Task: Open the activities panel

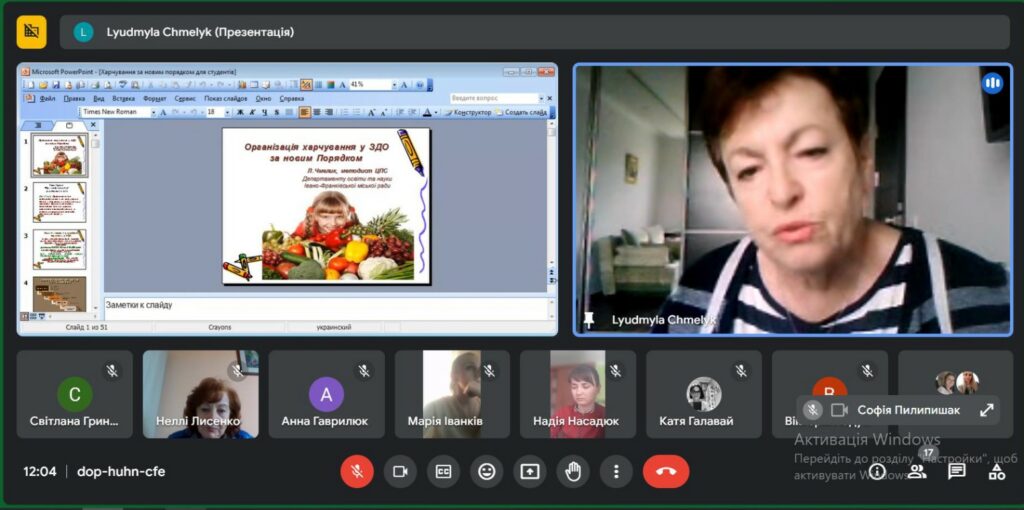Action: [997, 471]
